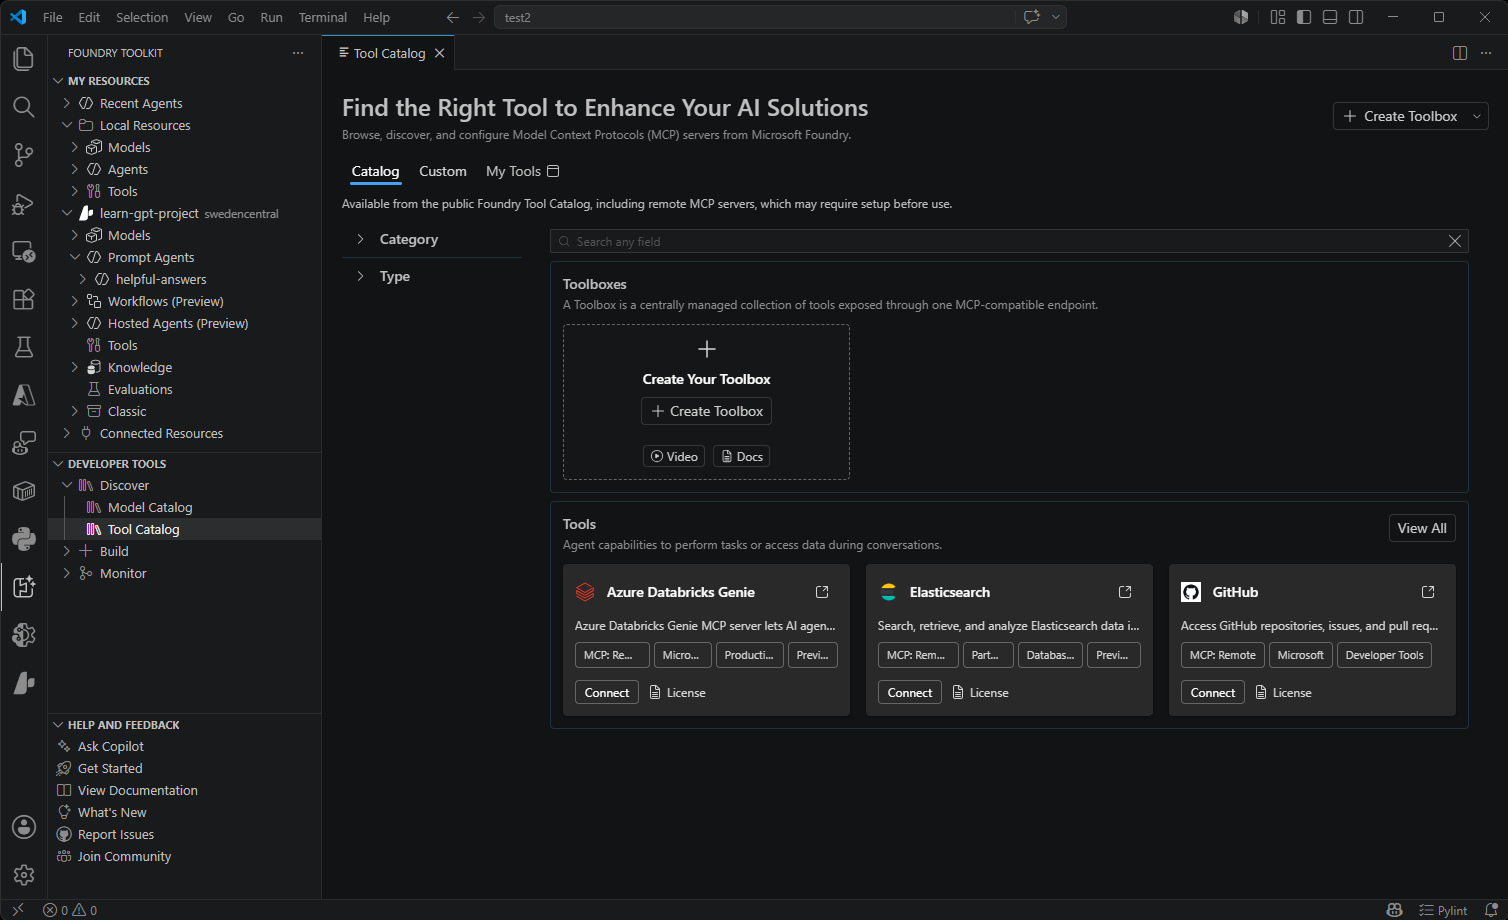This screenshot has height=920, width=1508.
Task: Toggle bottom panel visibility
Action: tap(1330, 17)
